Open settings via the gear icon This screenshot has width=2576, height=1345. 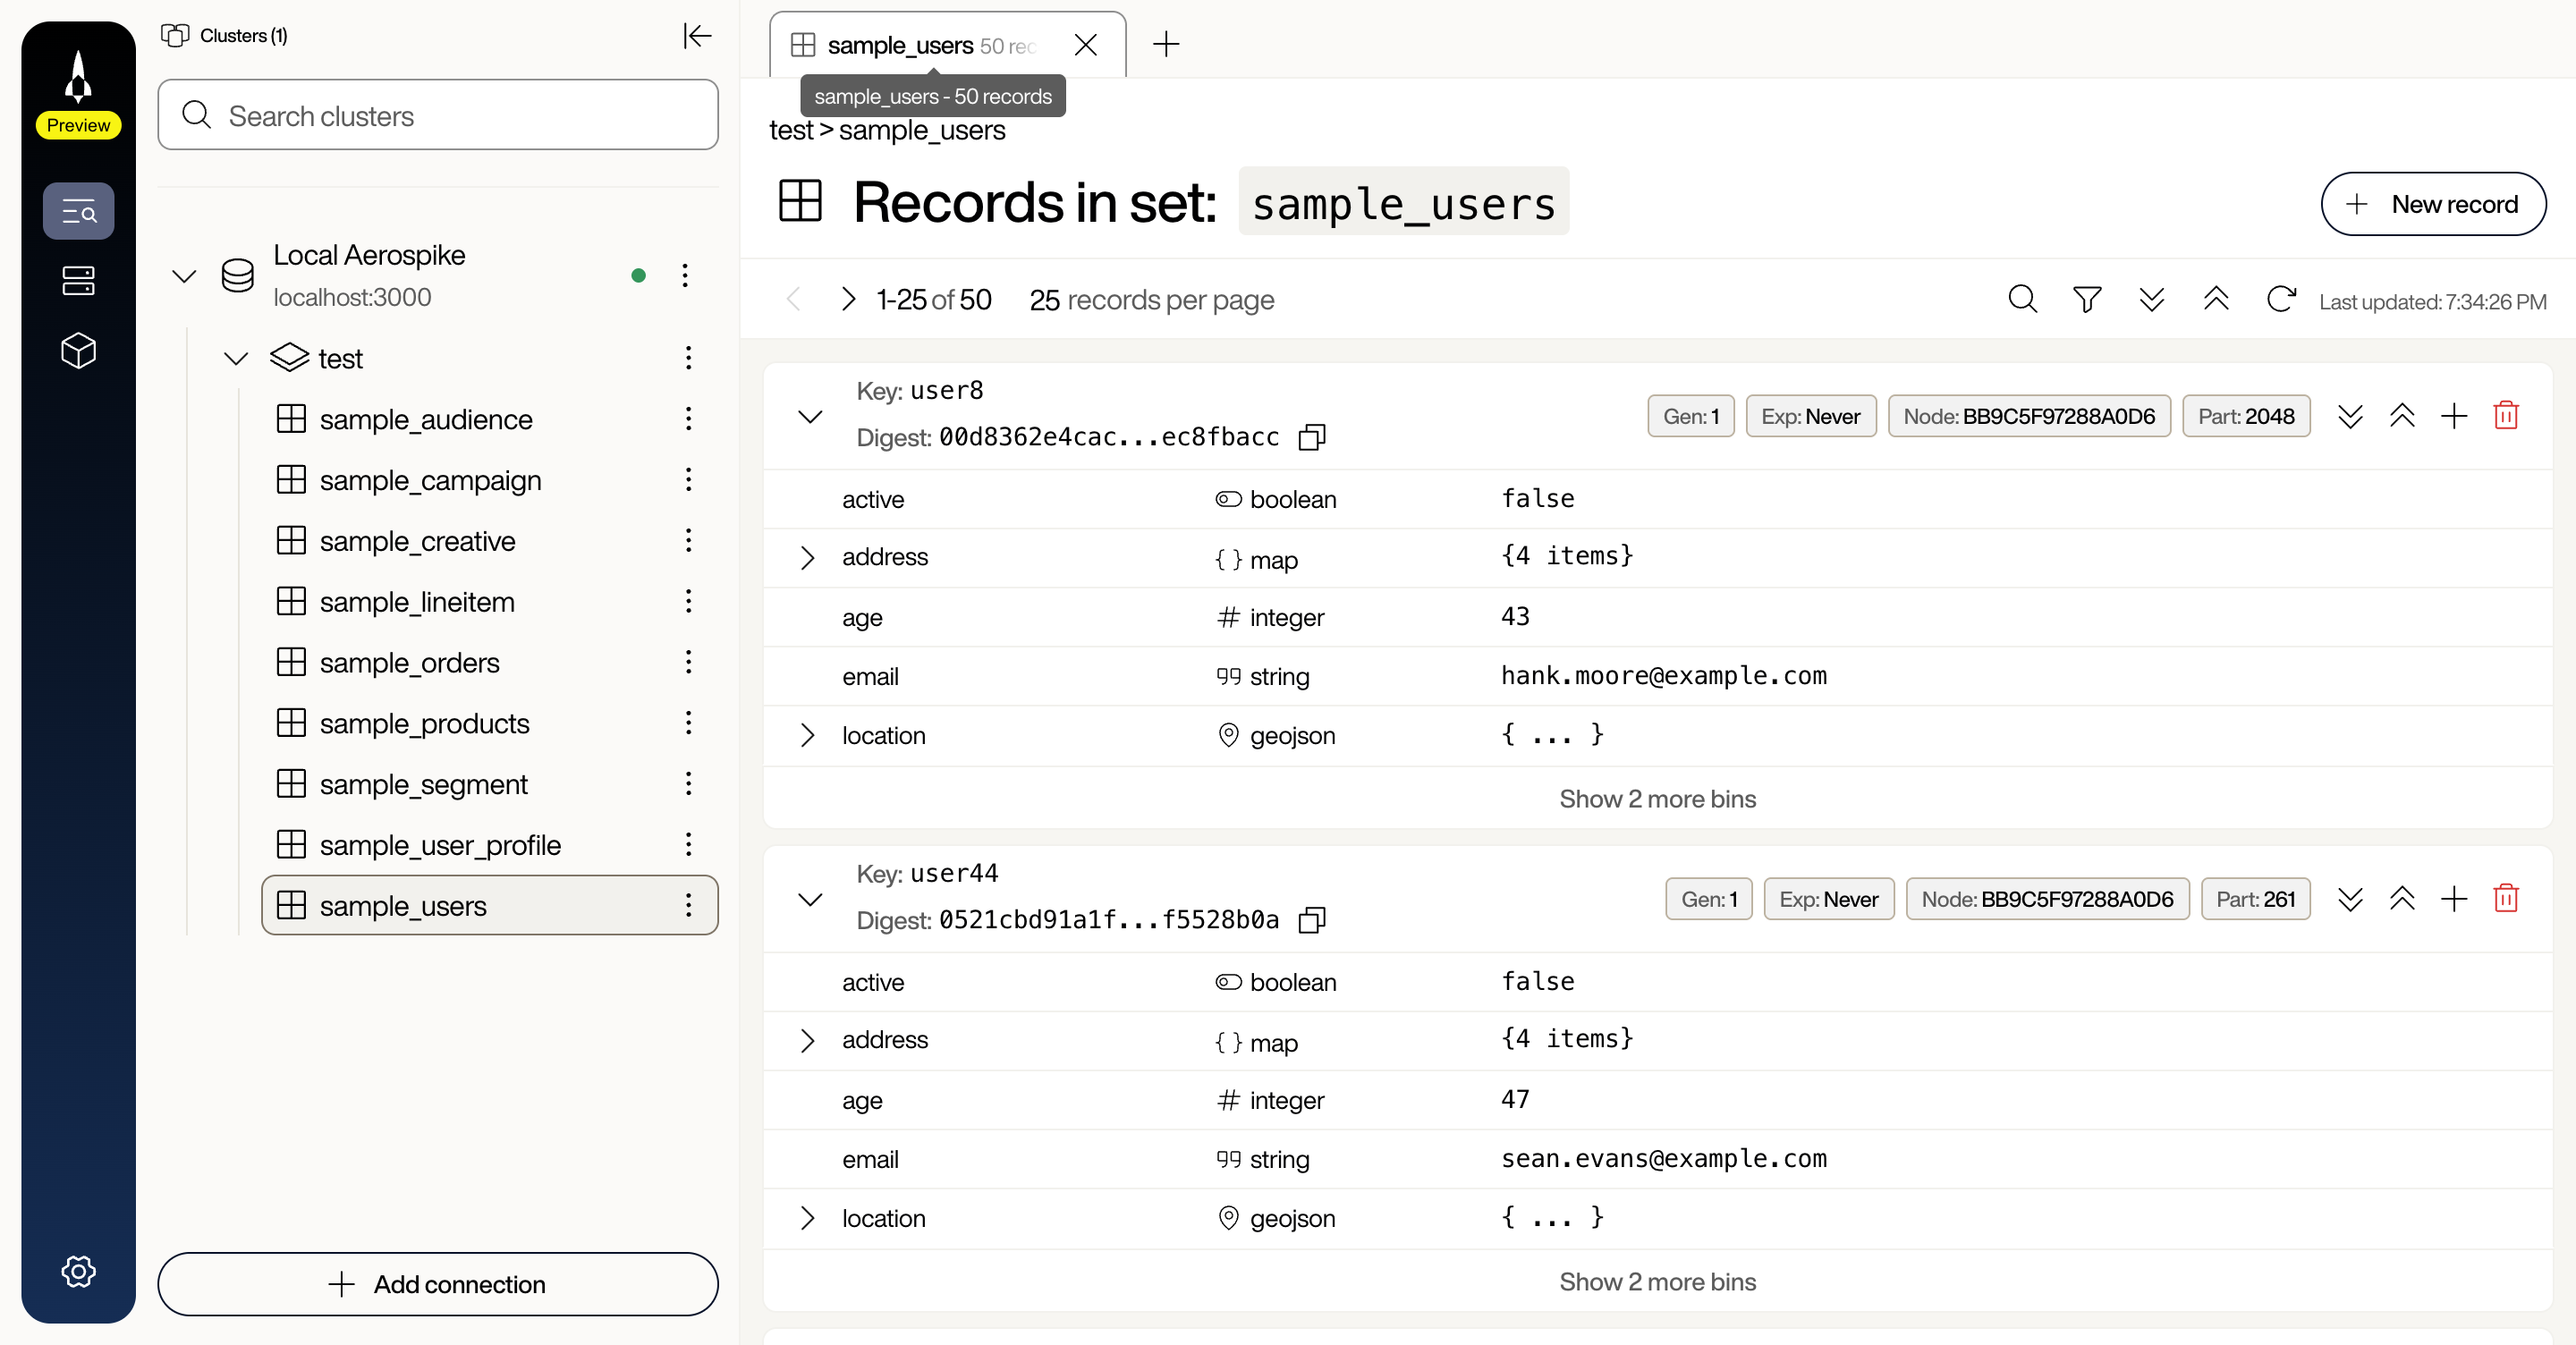click(x=79, y=1271)
